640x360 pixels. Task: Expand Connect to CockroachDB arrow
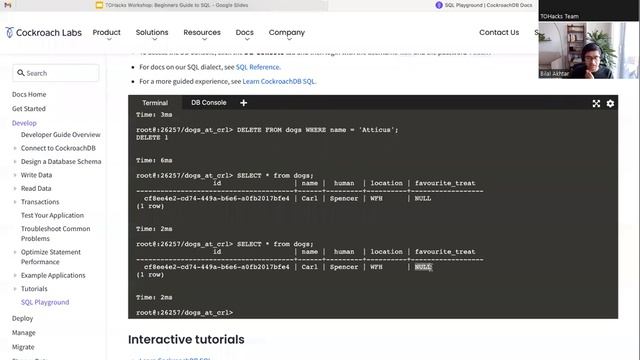point(15,148)
